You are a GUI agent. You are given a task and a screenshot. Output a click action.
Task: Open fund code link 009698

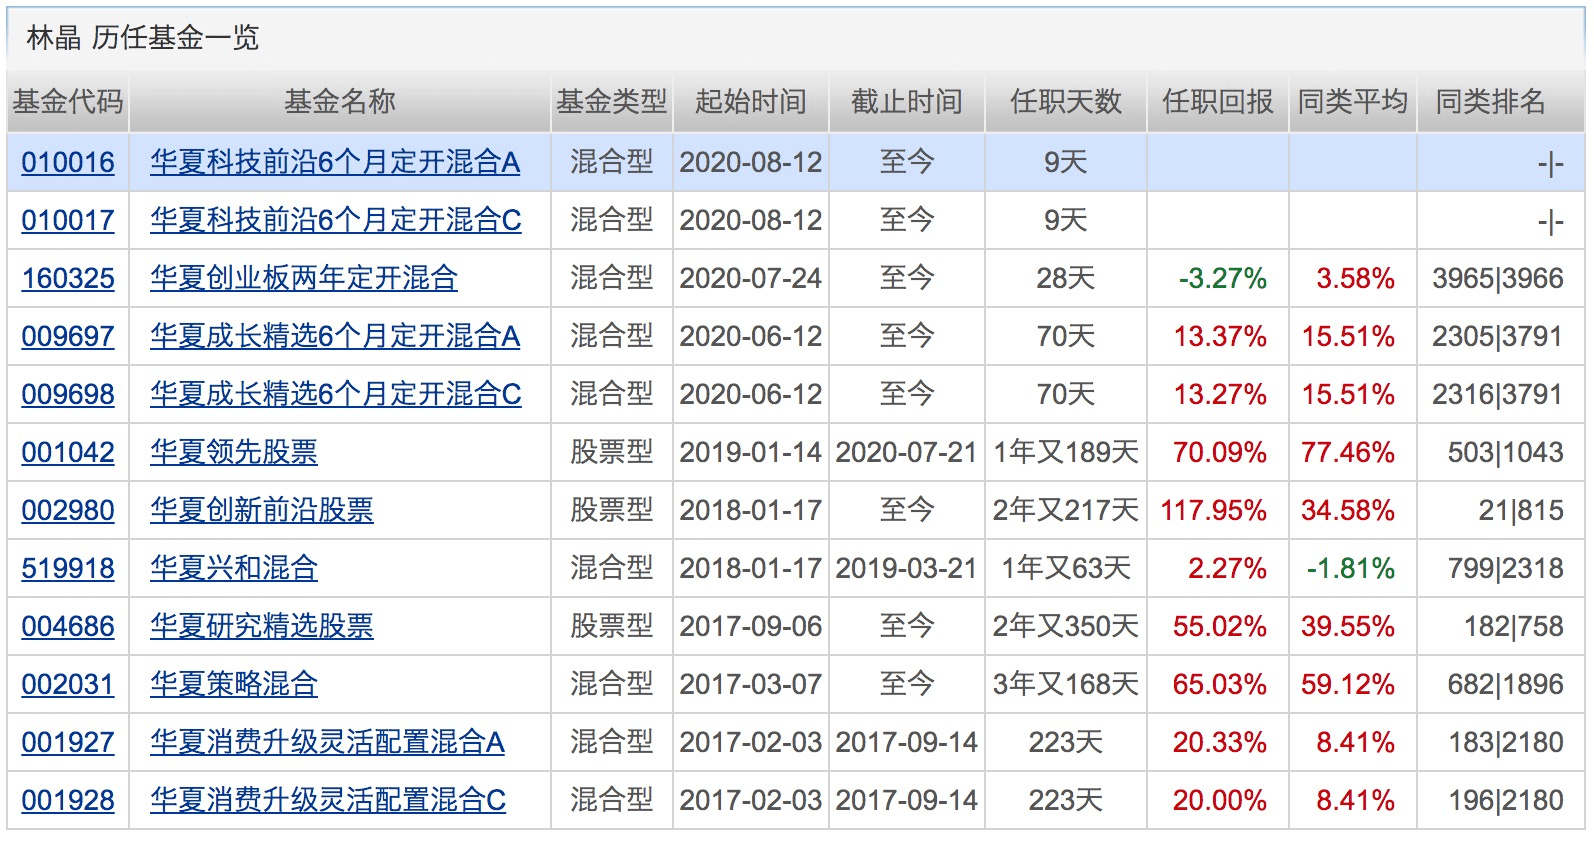point(68,394)
